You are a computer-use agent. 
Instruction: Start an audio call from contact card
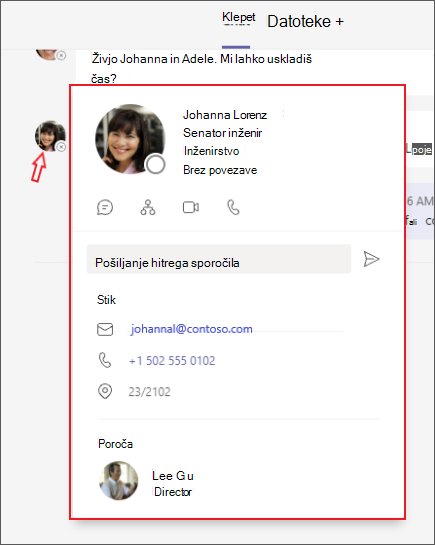pyautogui.click(x=233, y=208)
